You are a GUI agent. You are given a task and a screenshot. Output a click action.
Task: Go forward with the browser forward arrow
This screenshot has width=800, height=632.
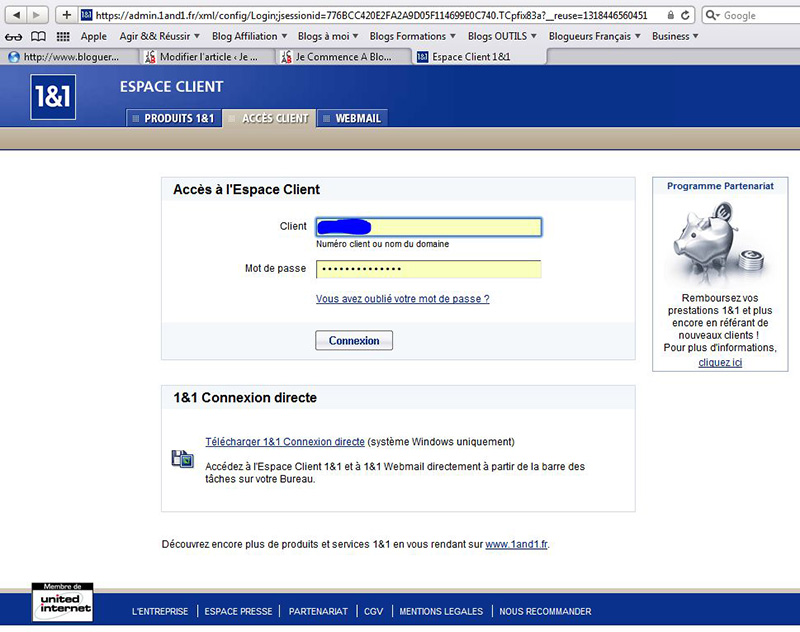pos(37,15)
